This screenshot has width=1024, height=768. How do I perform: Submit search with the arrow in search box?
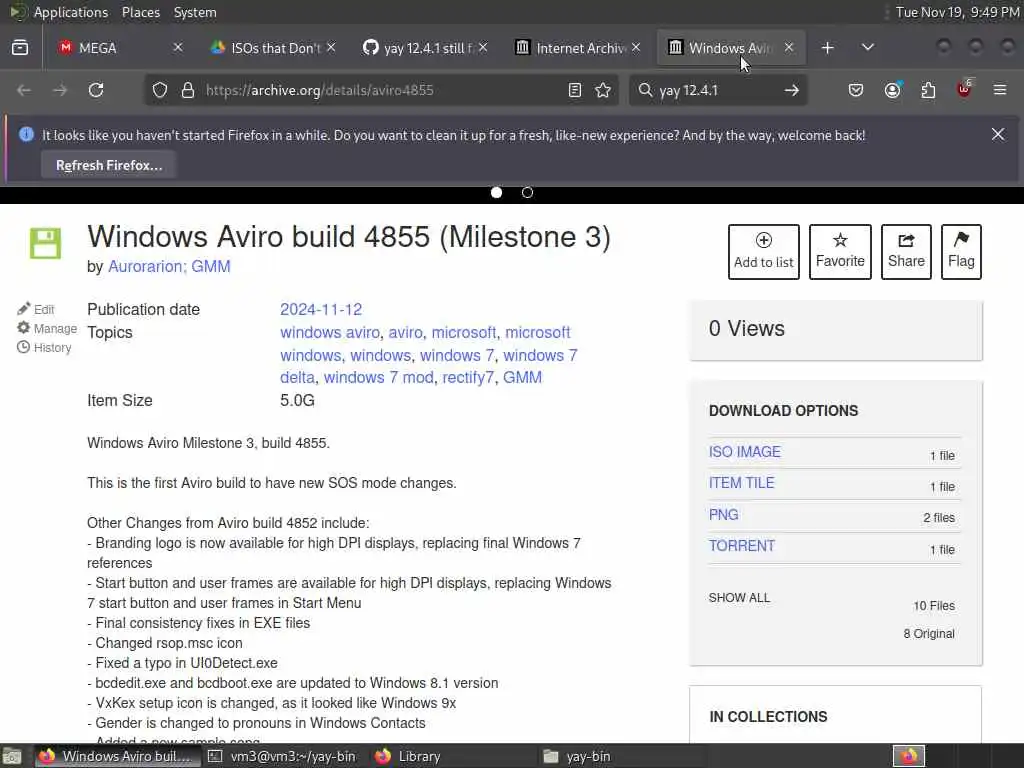click(792, 90)
